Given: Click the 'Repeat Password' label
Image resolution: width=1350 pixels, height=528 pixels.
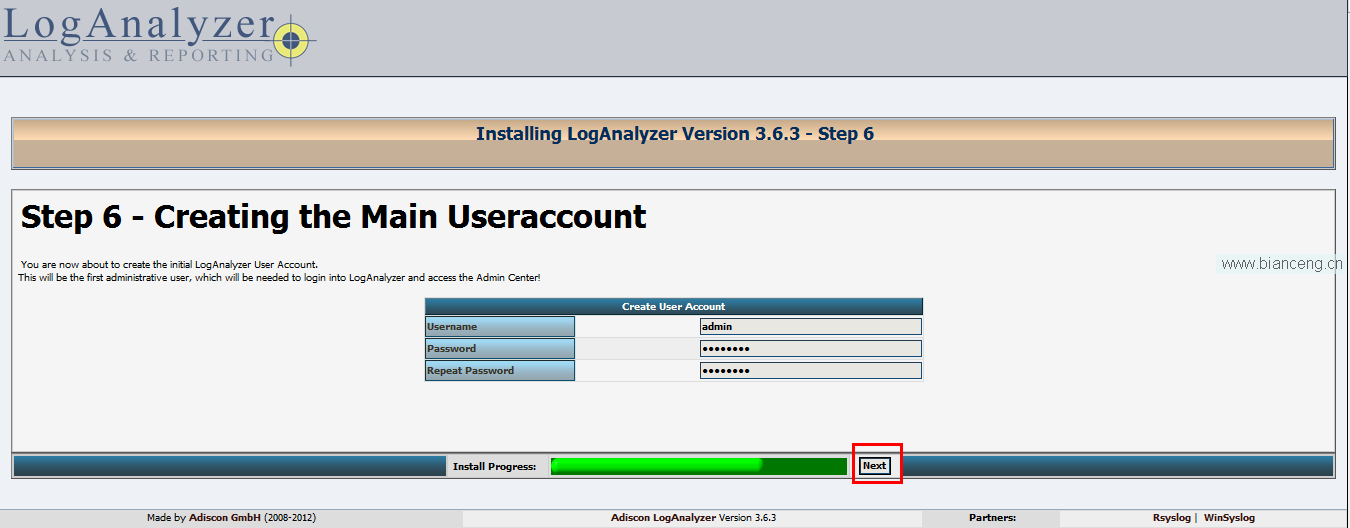Looking at the screenshot, I should point(470,371).
